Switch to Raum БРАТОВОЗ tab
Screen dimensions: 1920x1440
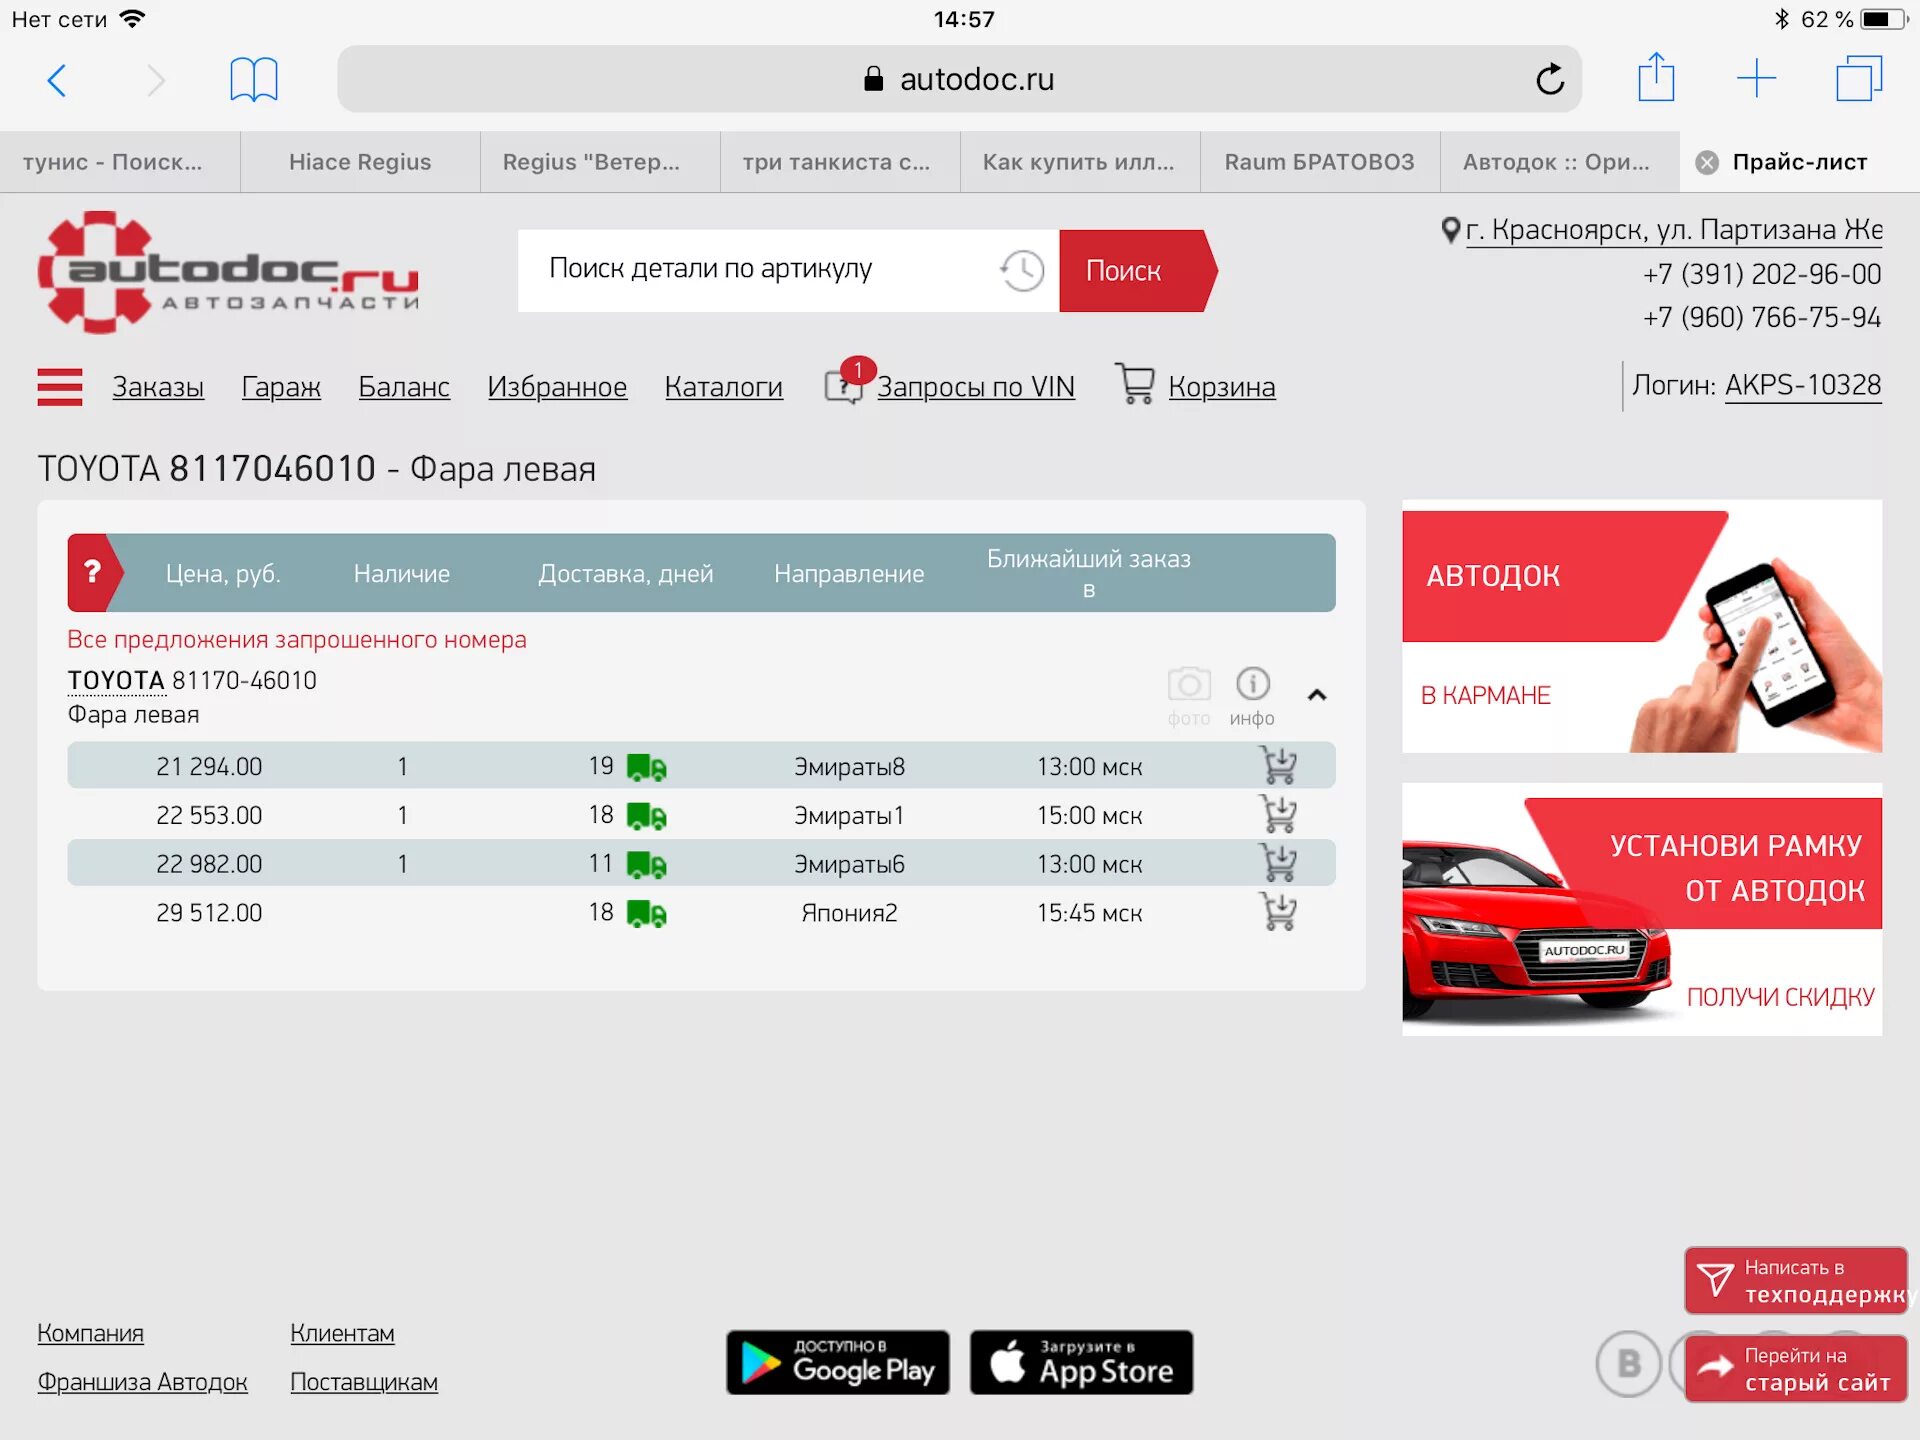(x=1320, y=162)
